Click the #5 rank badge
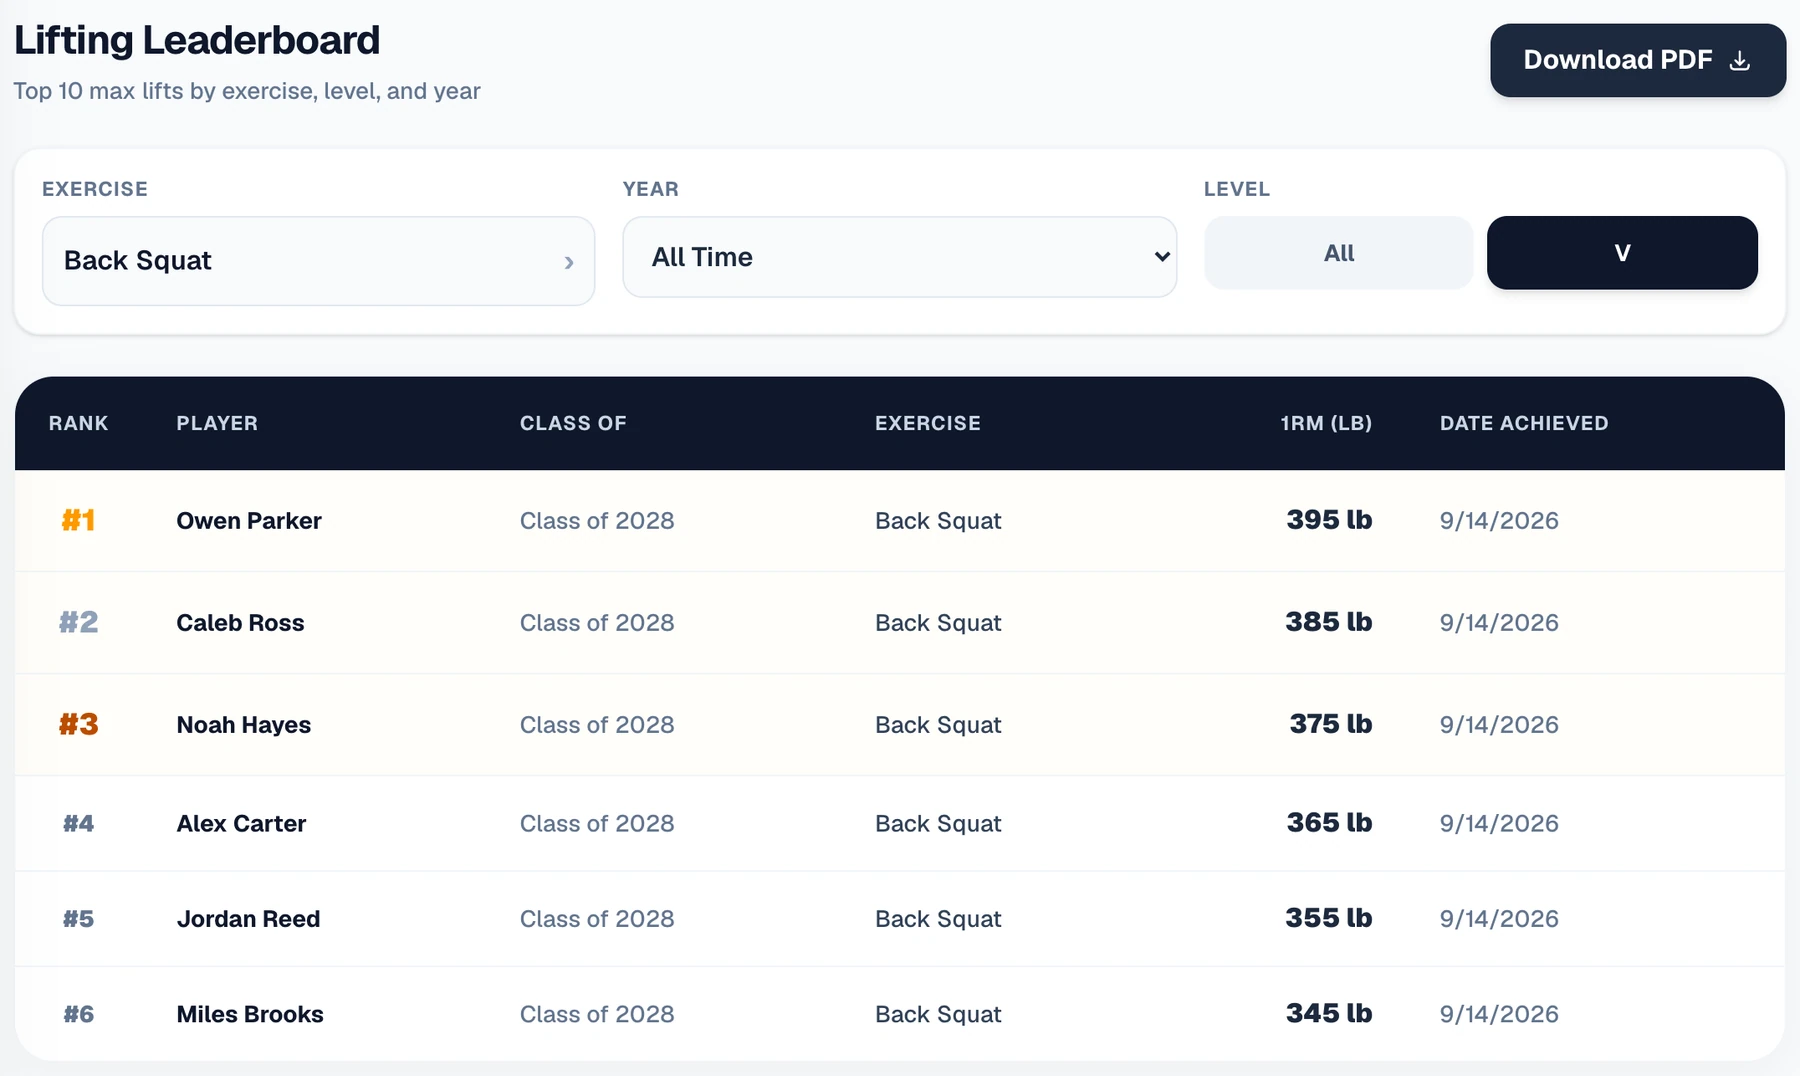 [78, 918]
